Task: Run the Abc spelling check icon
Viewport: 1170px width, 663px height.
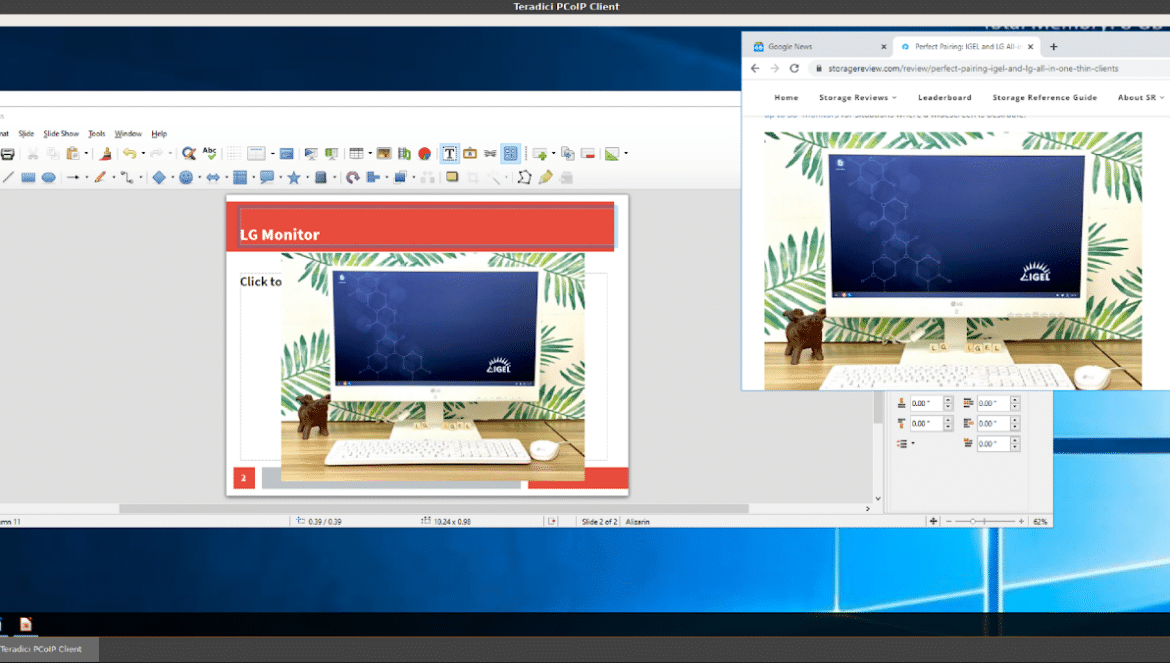Action: tap(210, 154)
